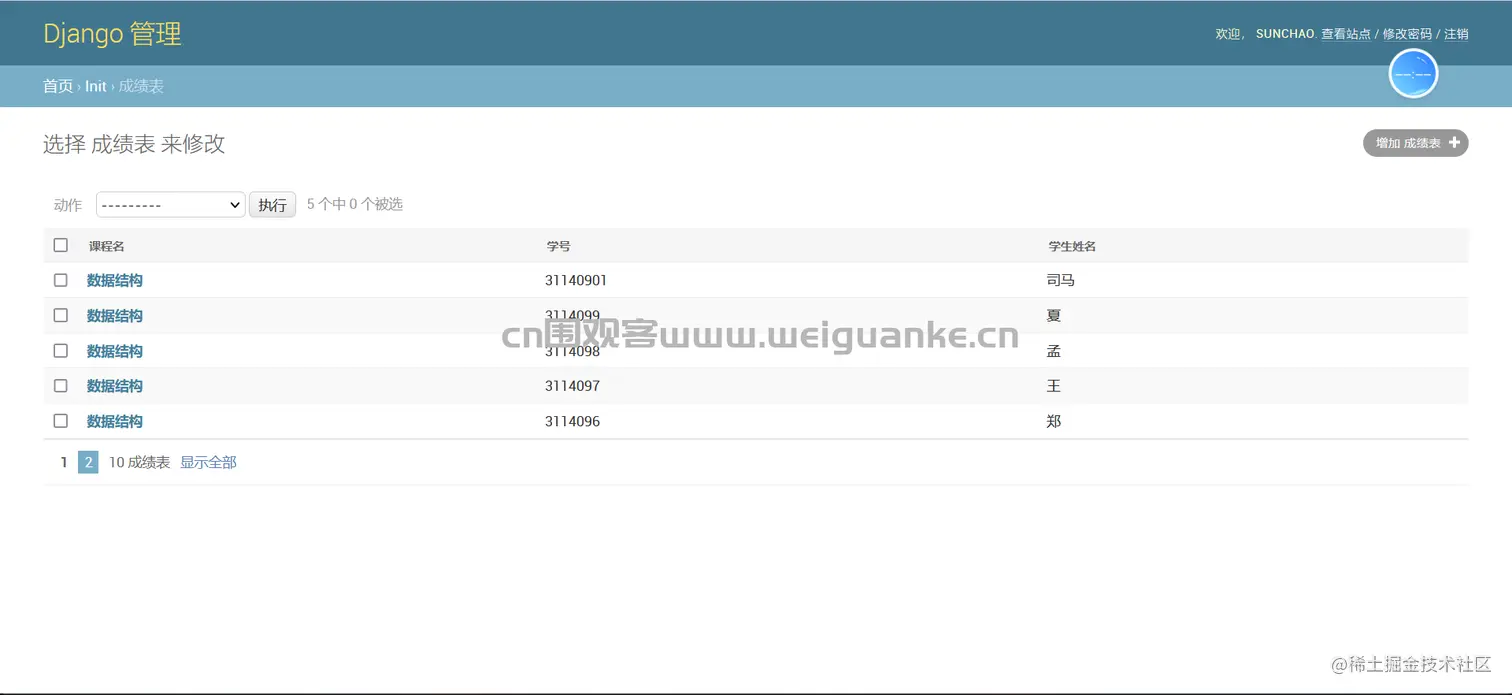
Task: Sort by the 学生姓名 column header
Action: [1072, 246]
